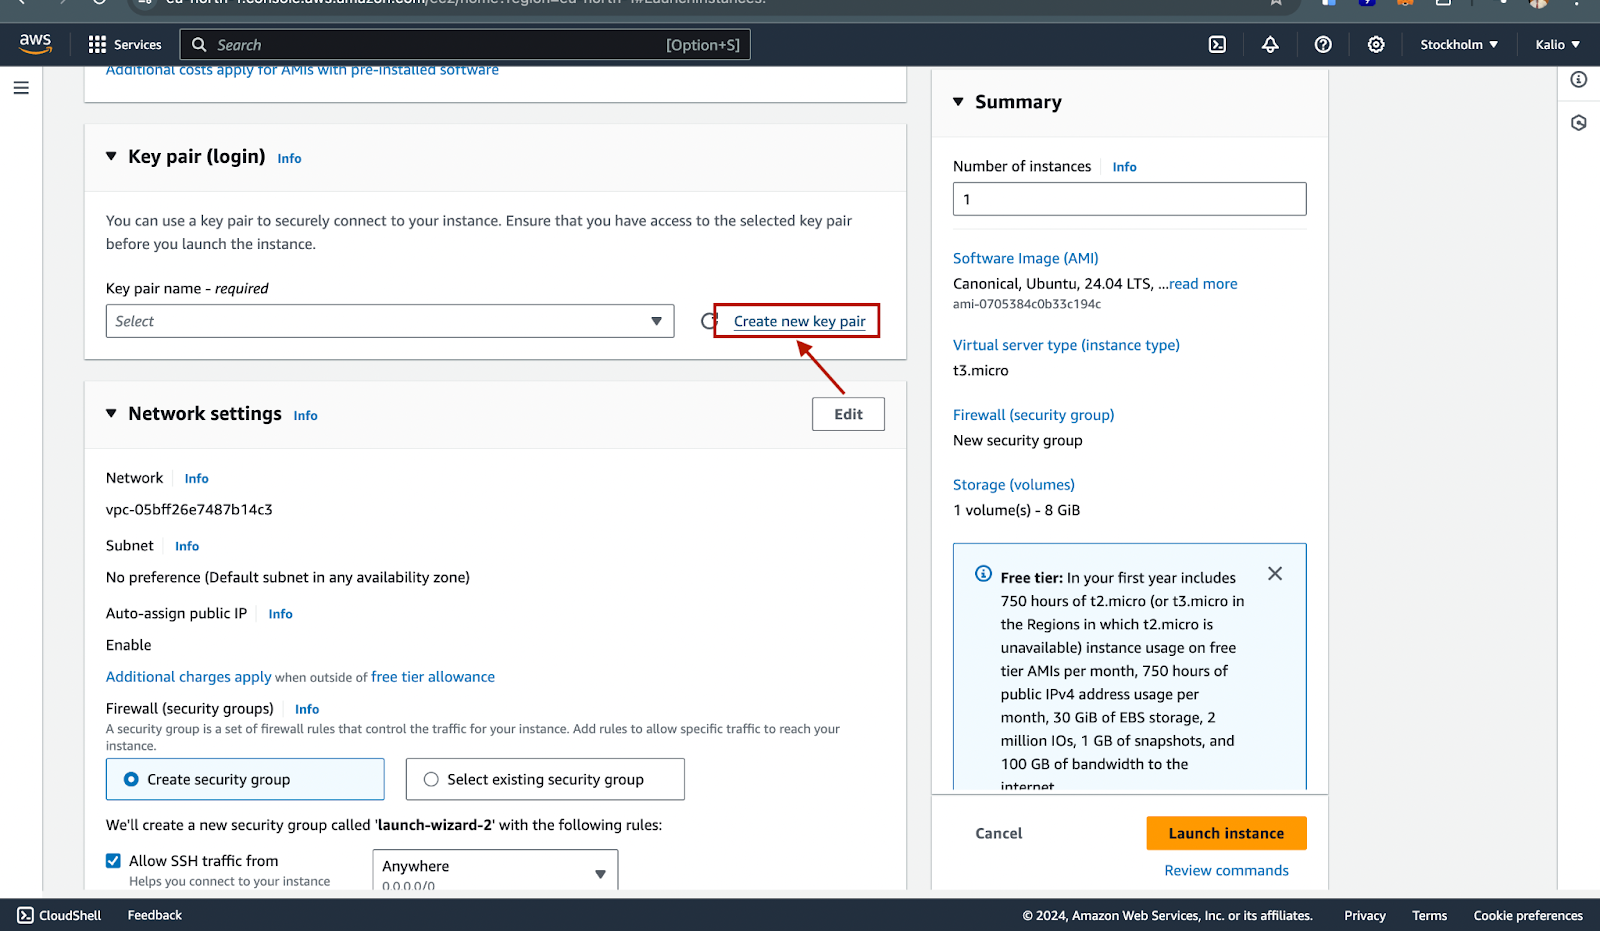
Task: Click the Create new key pair link
Action: [799, 321]
